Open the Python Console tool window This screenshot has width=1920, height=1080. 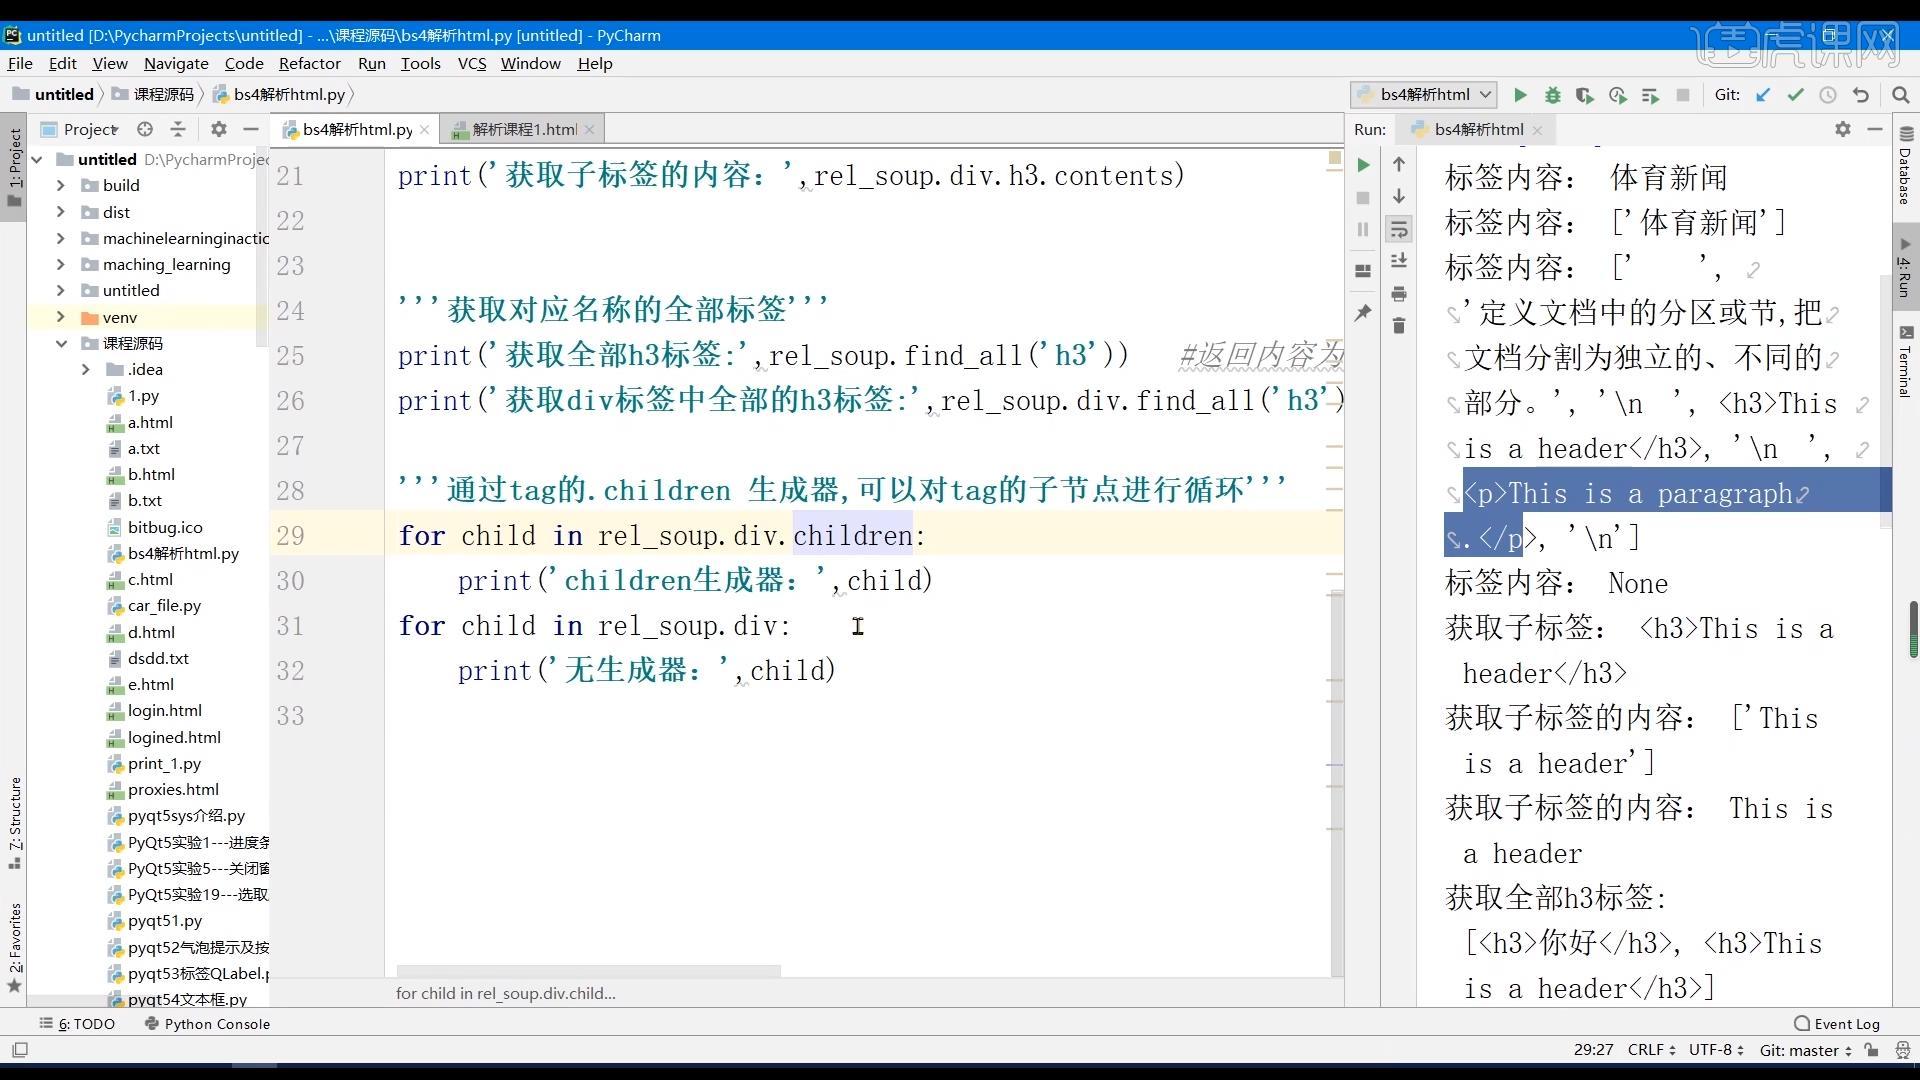click(207, 1023)
